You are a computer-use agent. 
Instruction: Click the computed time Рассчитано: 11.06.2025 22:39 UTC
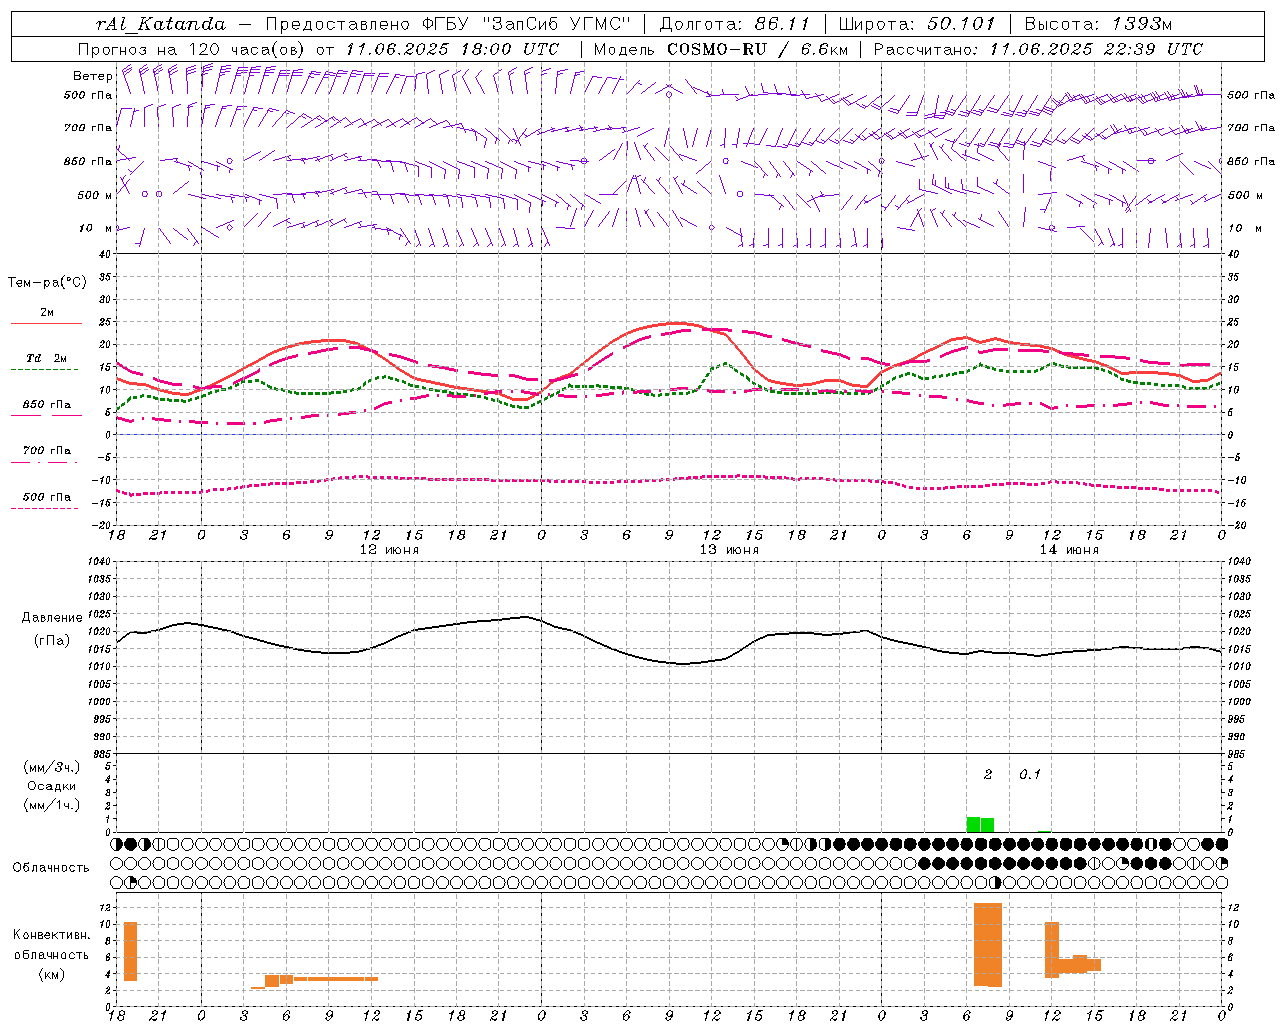pos(1038,49)
